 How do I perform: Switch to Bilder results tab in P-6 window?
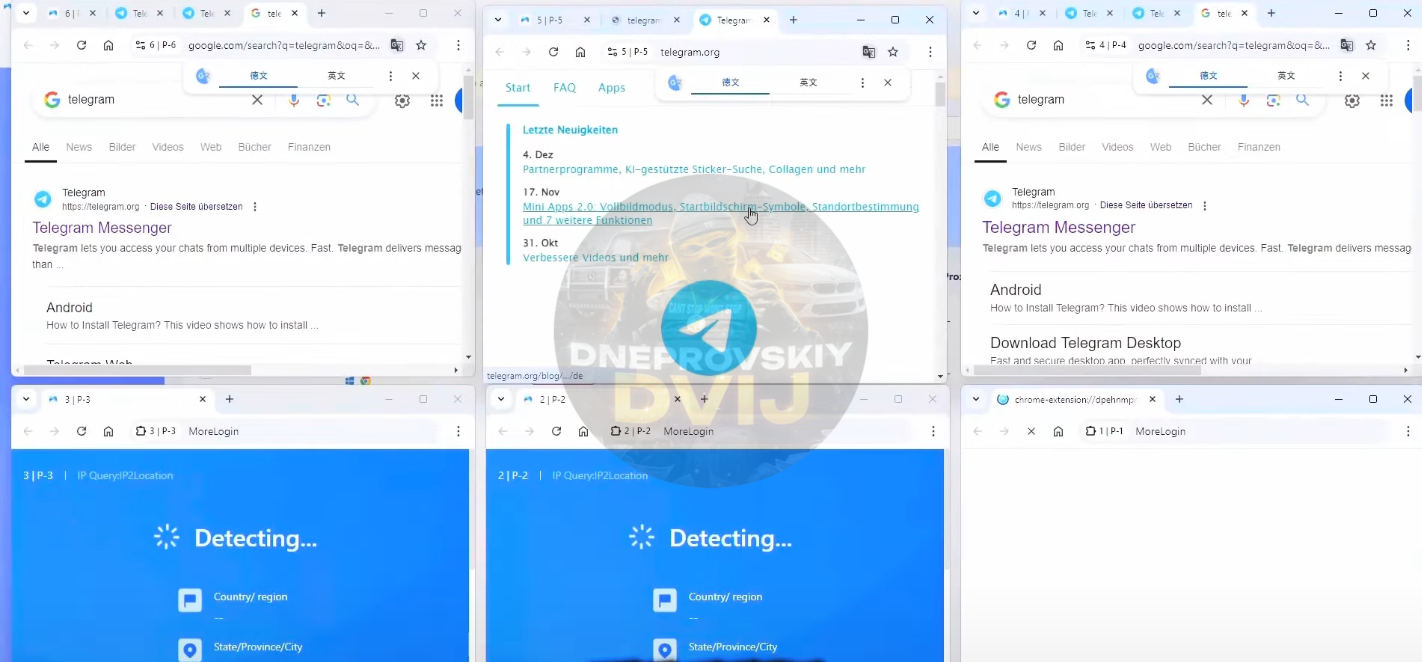[x=122, y=147]
